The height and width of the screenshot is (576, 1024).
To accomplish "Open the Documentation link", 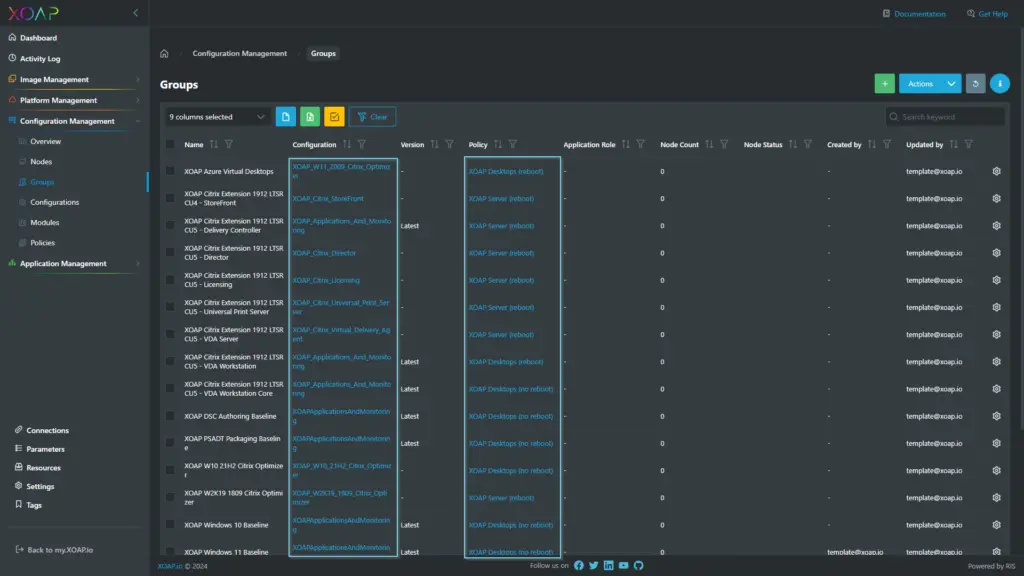I will pyautogui.click(x=914, y=14).
